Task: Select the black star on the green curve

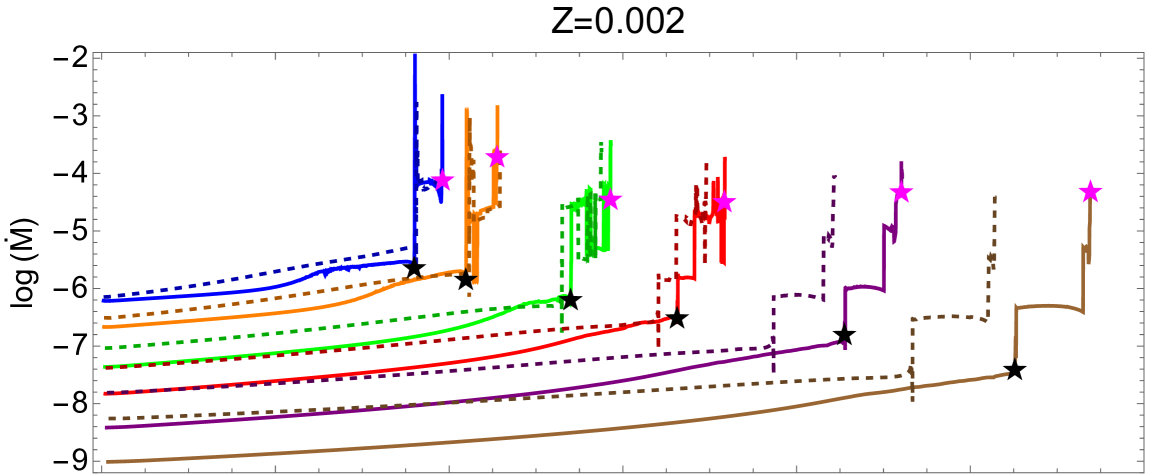Action: (570, 300)
